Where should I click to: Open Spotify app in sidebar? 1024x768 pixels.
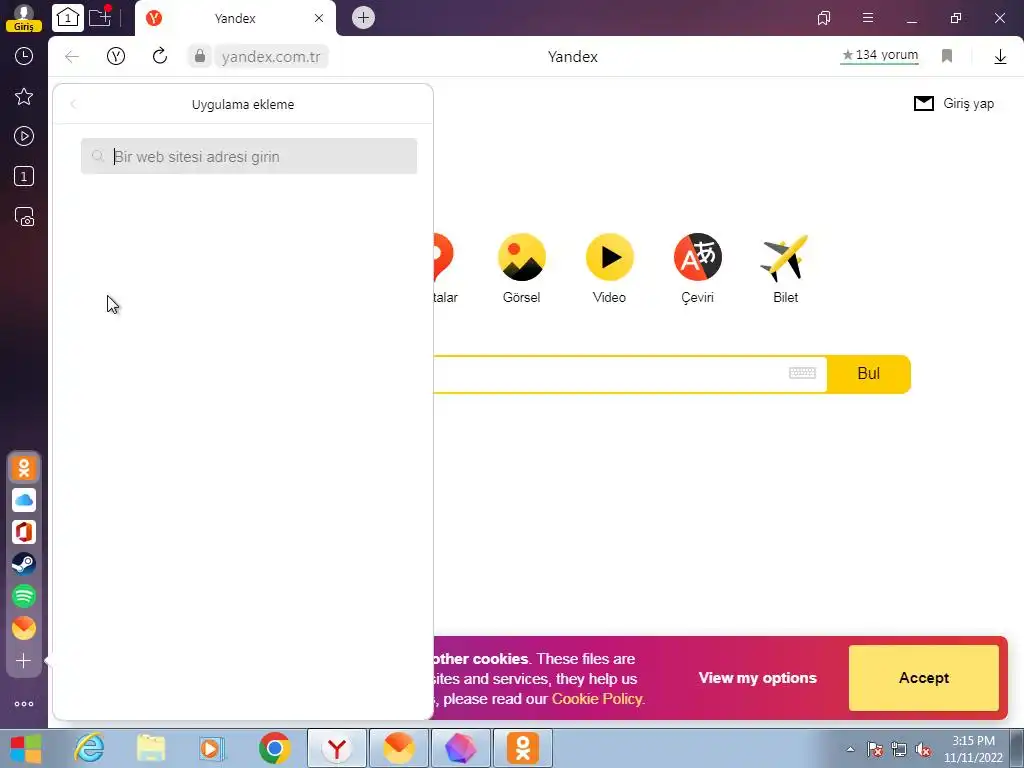click(x=24, y=596)
